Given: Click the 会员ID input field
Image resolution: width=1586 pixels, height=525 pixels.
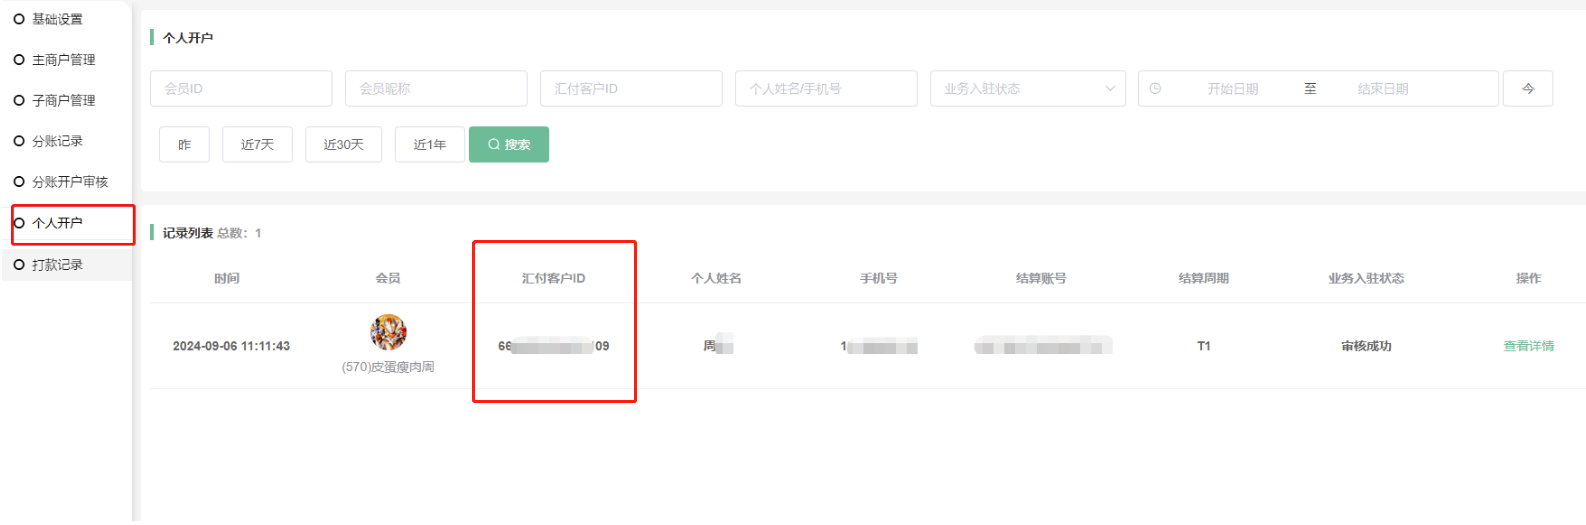Looking at the screenshot, I should [241, 89].
